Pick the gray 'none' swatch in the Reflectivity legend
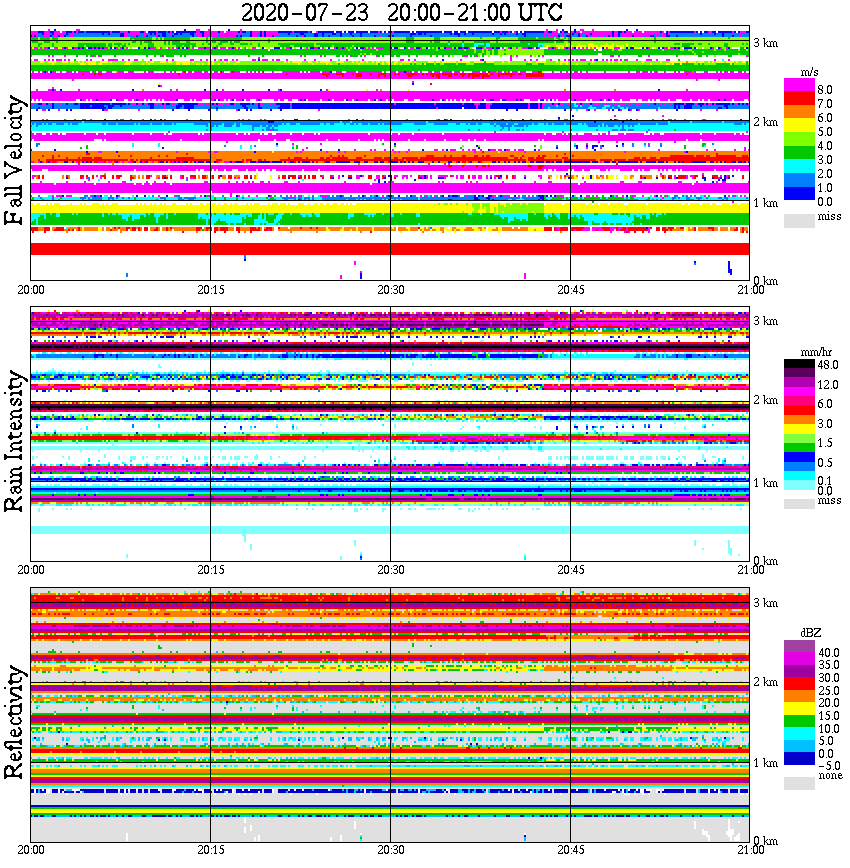The width and height of the screenshot is (850, 868). 799,783
